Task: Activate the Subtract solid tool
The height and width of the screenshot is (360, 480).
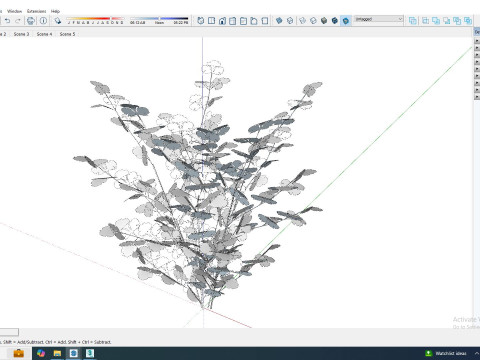Action: coord(447,21)
